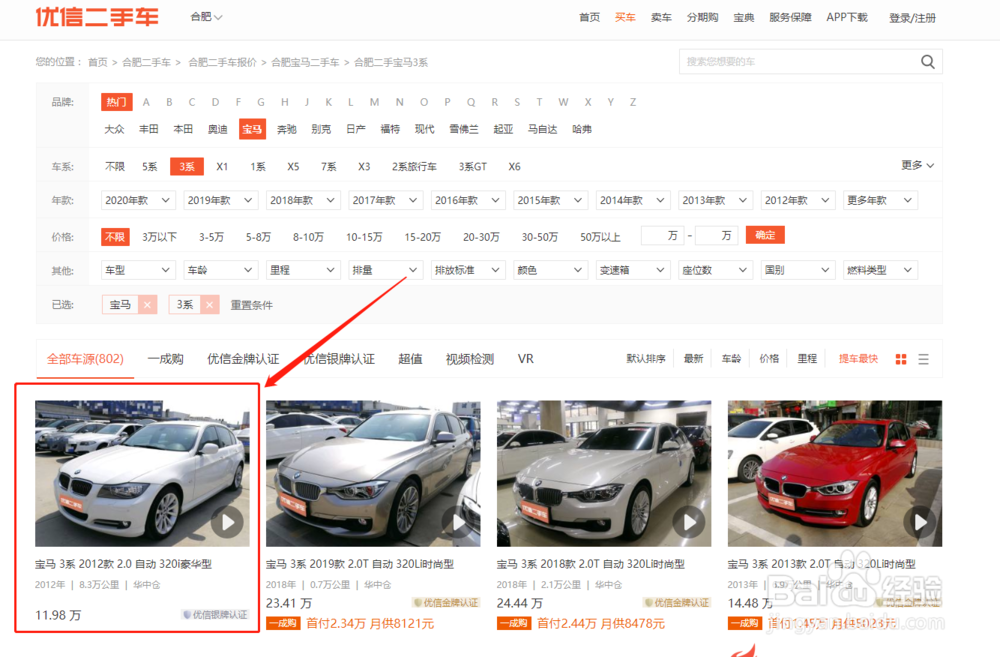1000x657 pixels.
Task: Open the 燃料类型 filter dropdown
Action: click(880, 270)
